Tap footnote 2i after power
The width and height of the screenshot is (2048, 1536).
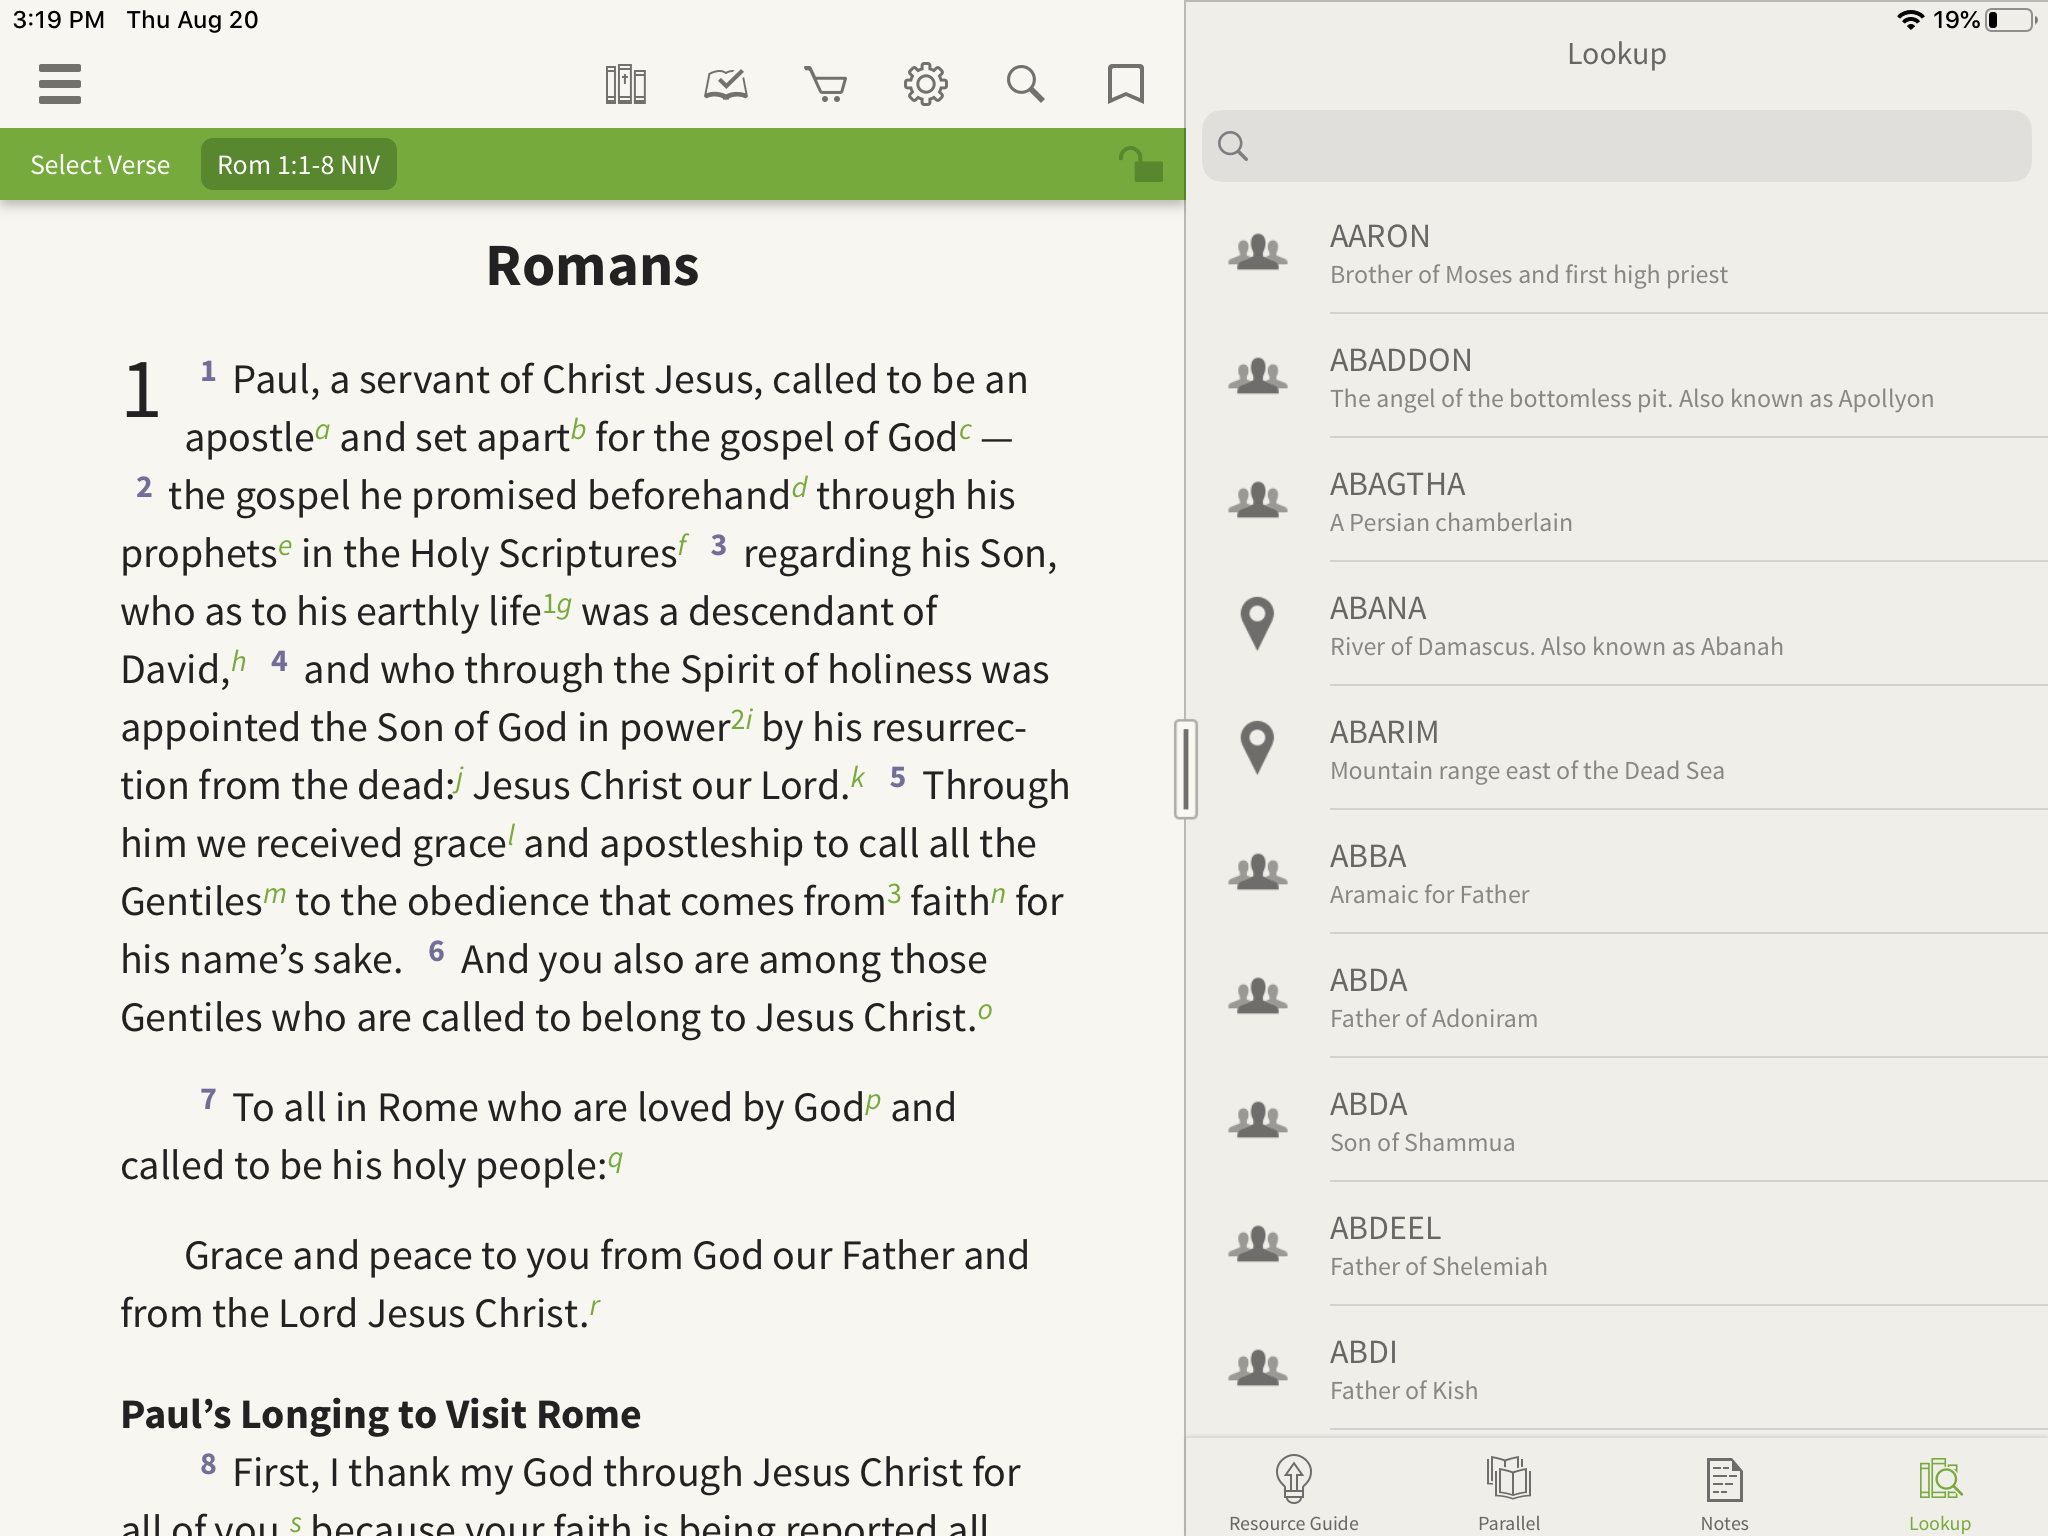[x=741, y=720]
